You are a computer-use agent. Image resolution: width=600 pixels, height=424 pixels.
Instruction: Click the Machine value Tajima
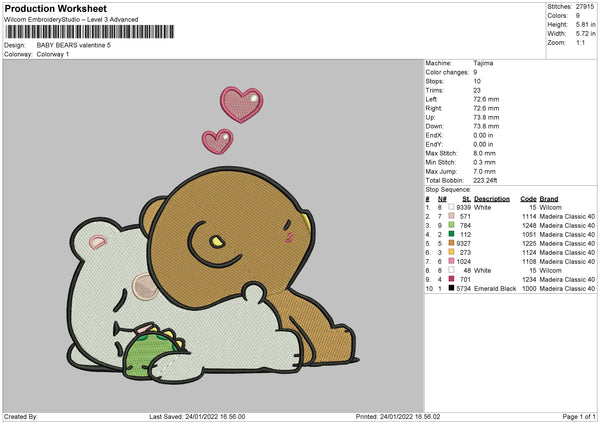(x=483, y=63)
